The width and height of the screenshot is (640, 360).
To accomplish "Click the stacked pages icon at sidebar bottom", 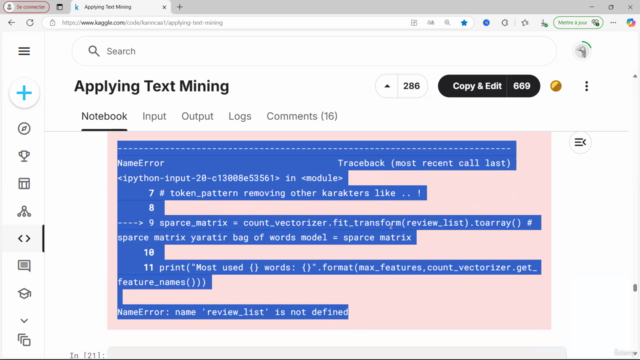I will (24, 340).
